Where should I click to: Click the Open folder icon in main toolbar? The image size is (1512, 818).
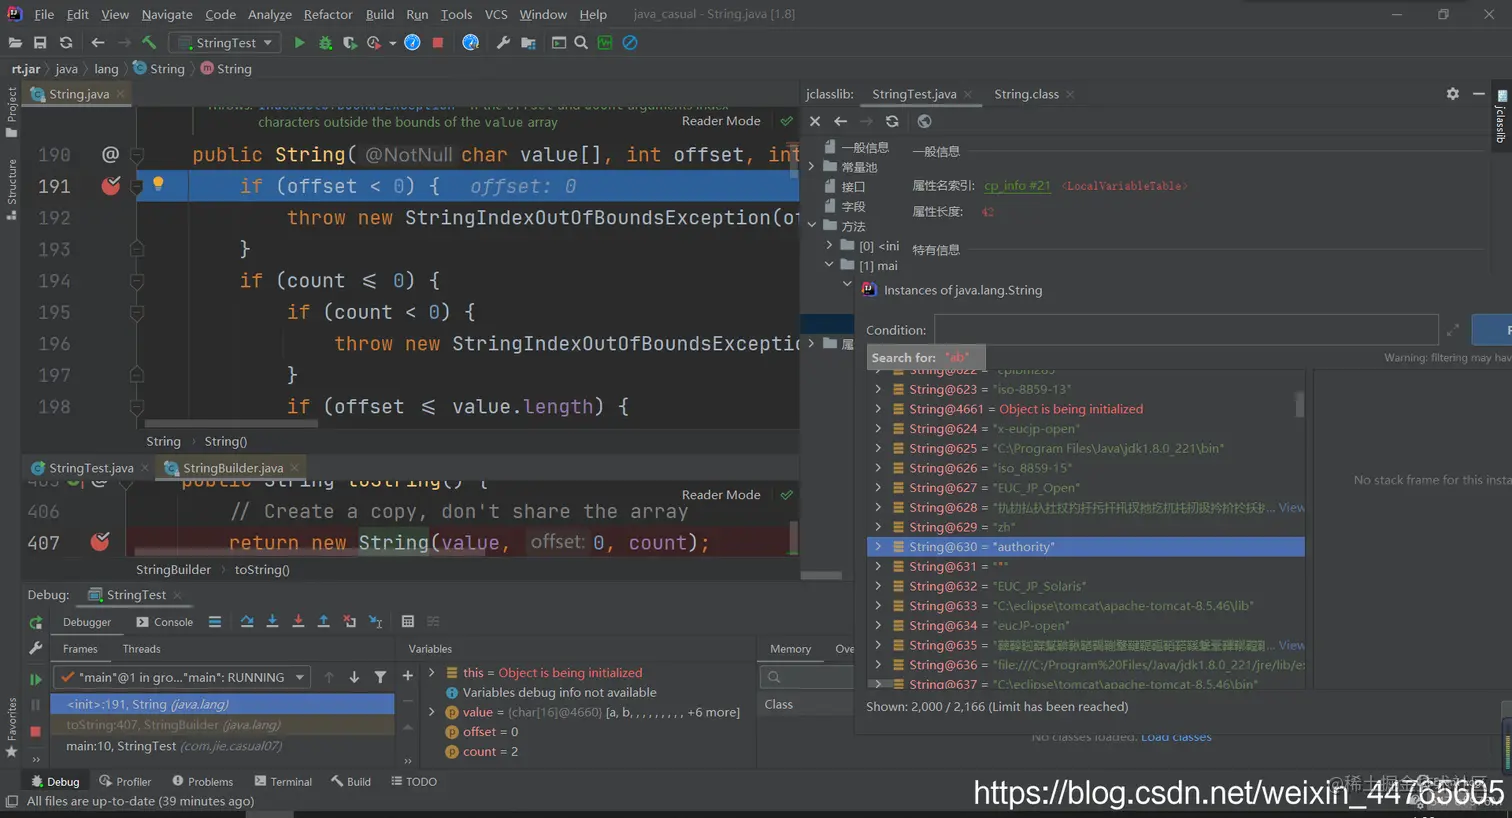click(15, 43)
